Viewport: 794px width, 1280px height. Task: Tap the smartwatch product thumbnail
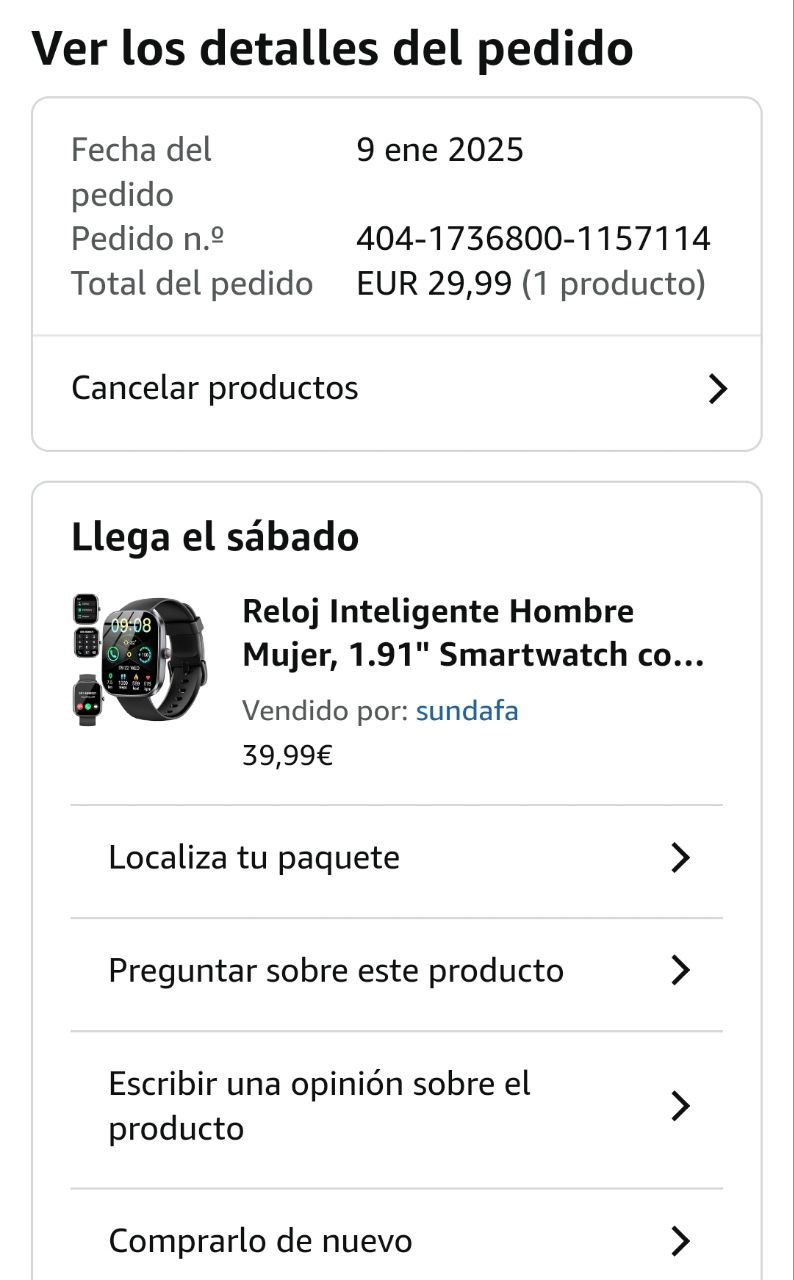[x=140, y=659]
